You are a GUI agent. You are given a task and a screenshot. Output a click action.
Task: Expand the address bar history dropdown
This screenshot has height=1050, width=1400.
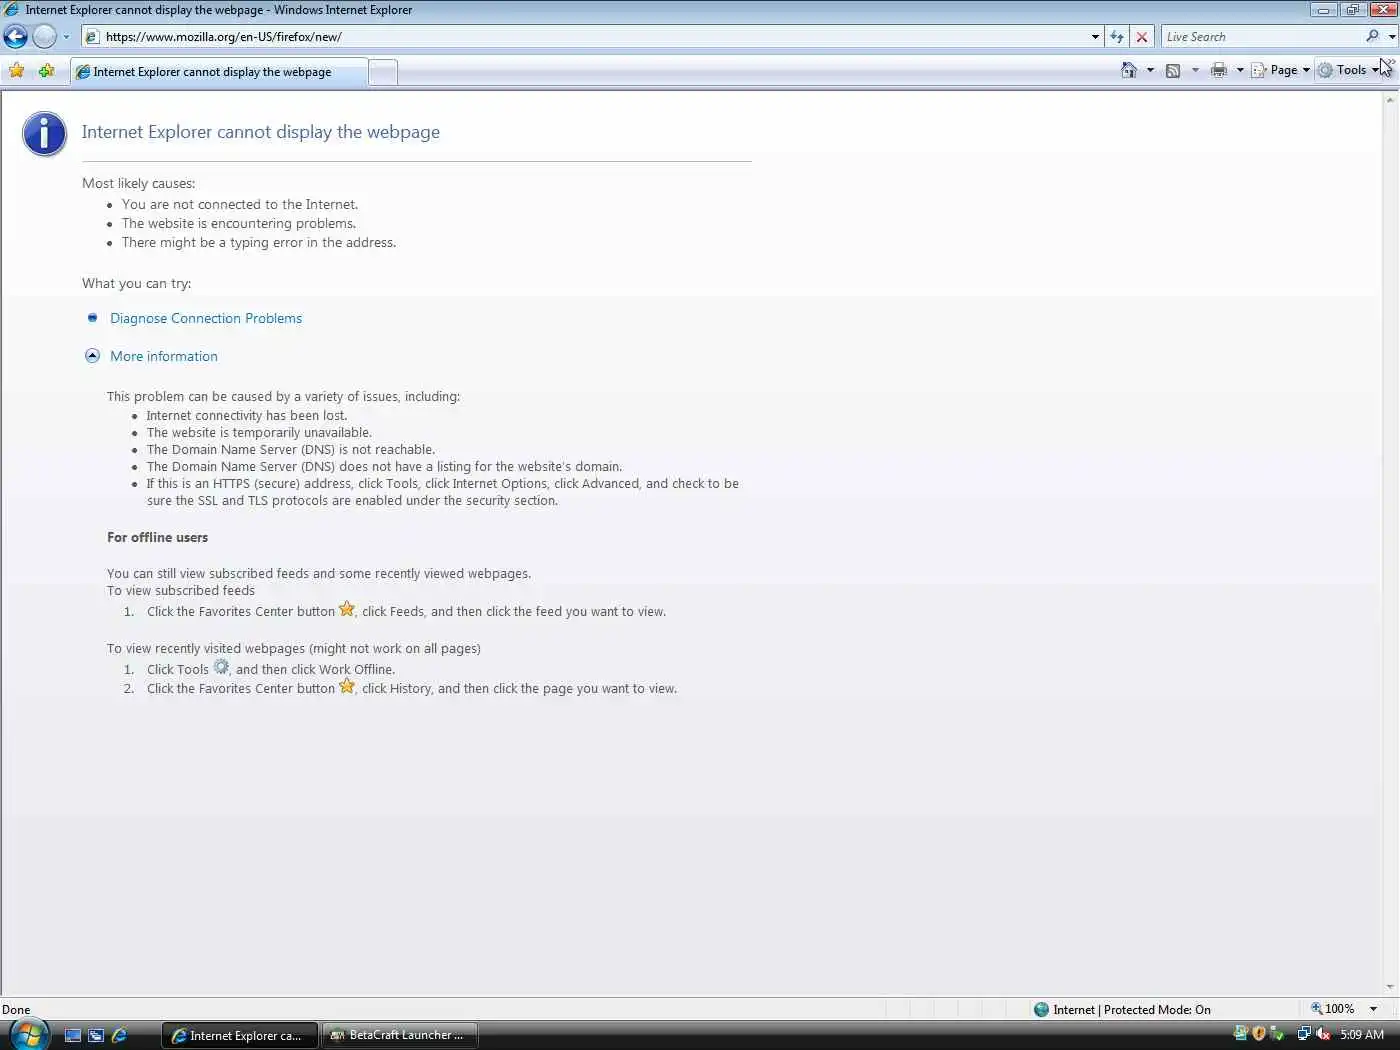pos(1095,37)
